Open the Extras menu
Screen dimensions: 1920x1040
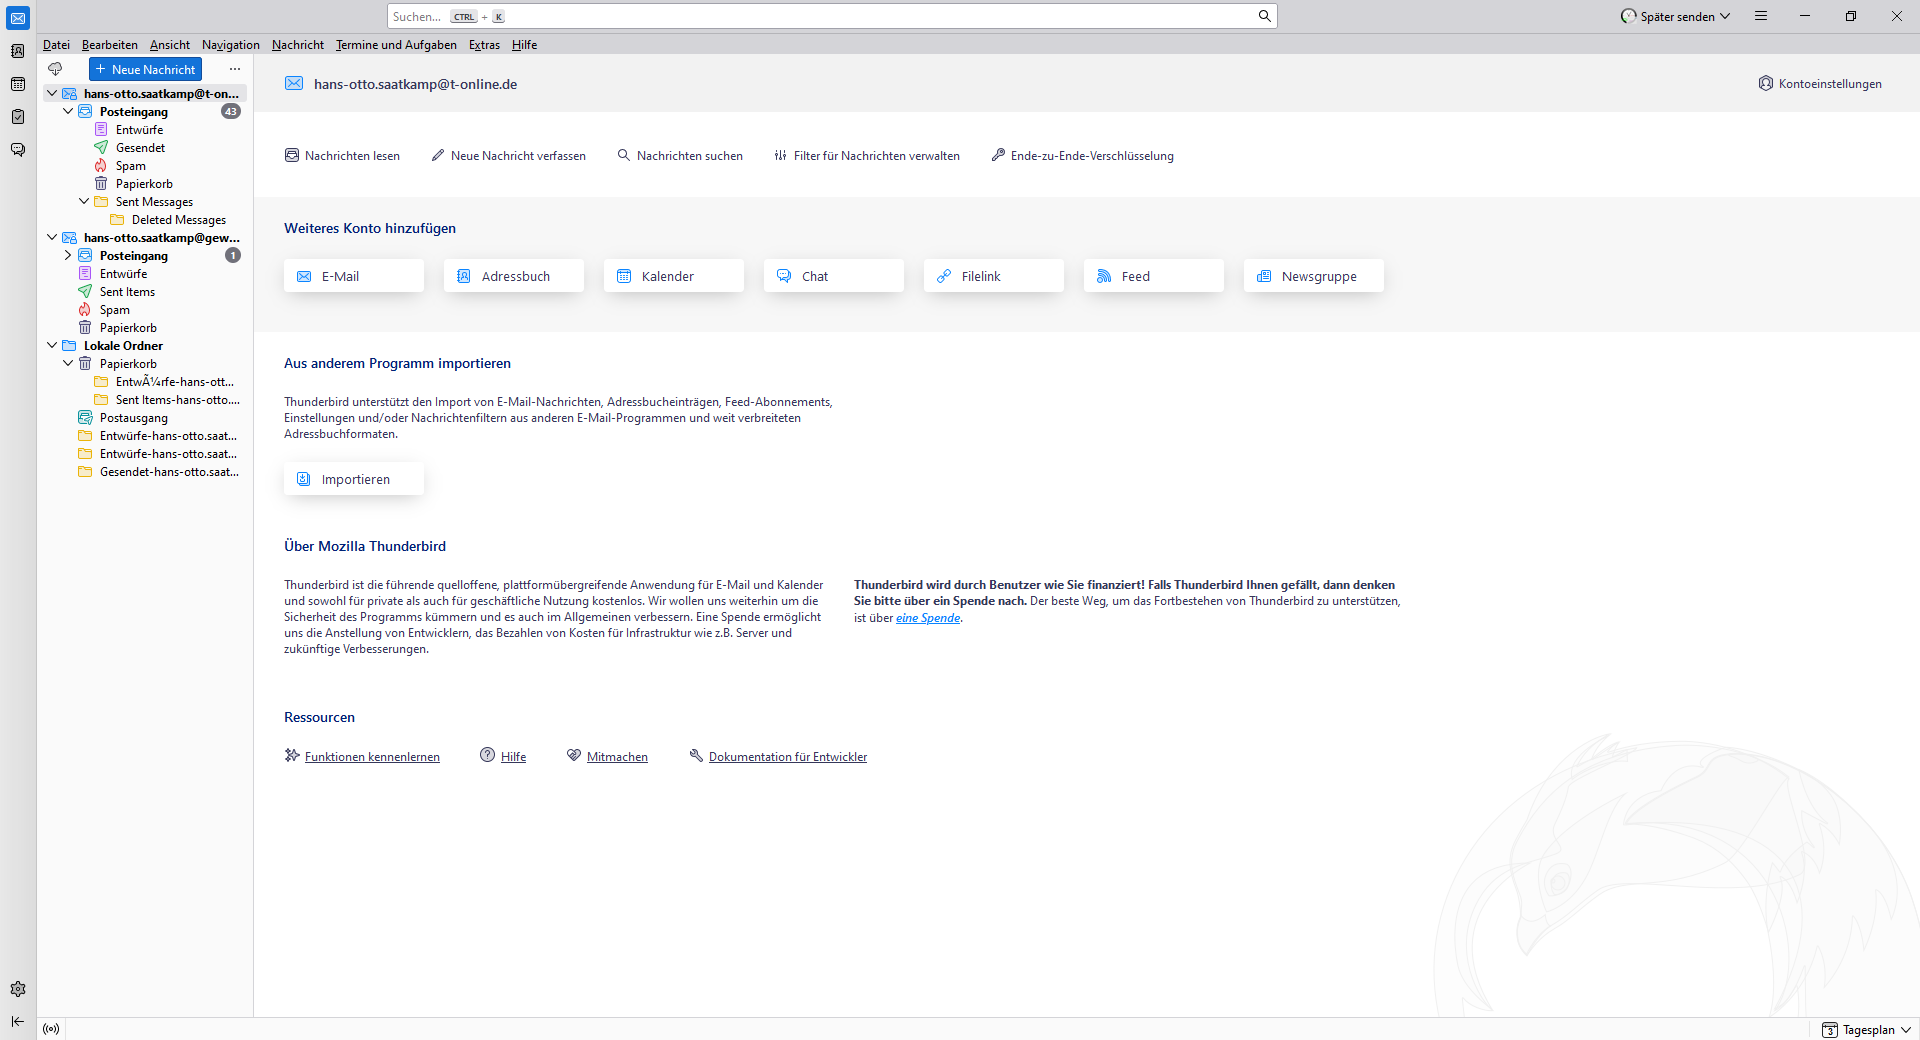(484, 45)
